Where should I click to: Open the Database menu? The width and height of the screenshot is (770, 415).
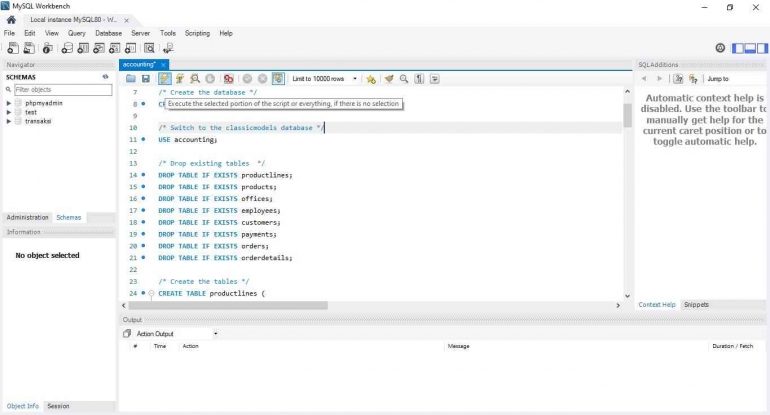tap(109, 33)
